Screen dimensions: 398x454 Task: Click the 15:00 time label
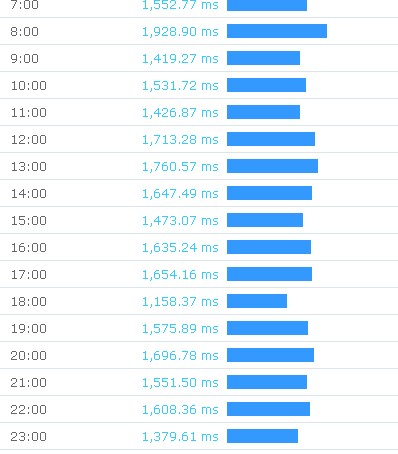(29, 221)
